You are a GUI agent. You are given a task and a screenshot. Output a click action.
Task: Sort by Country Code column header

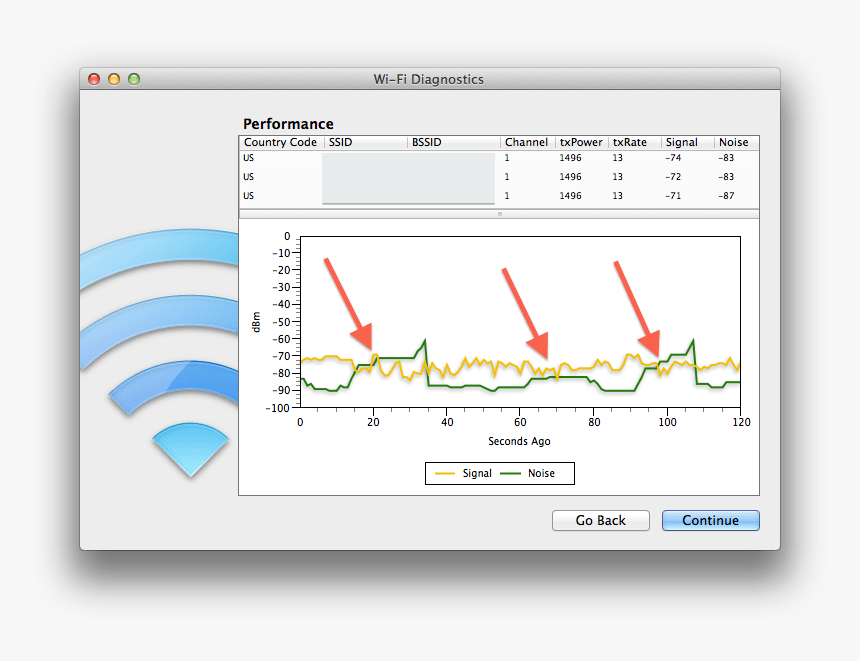[281, 142]
